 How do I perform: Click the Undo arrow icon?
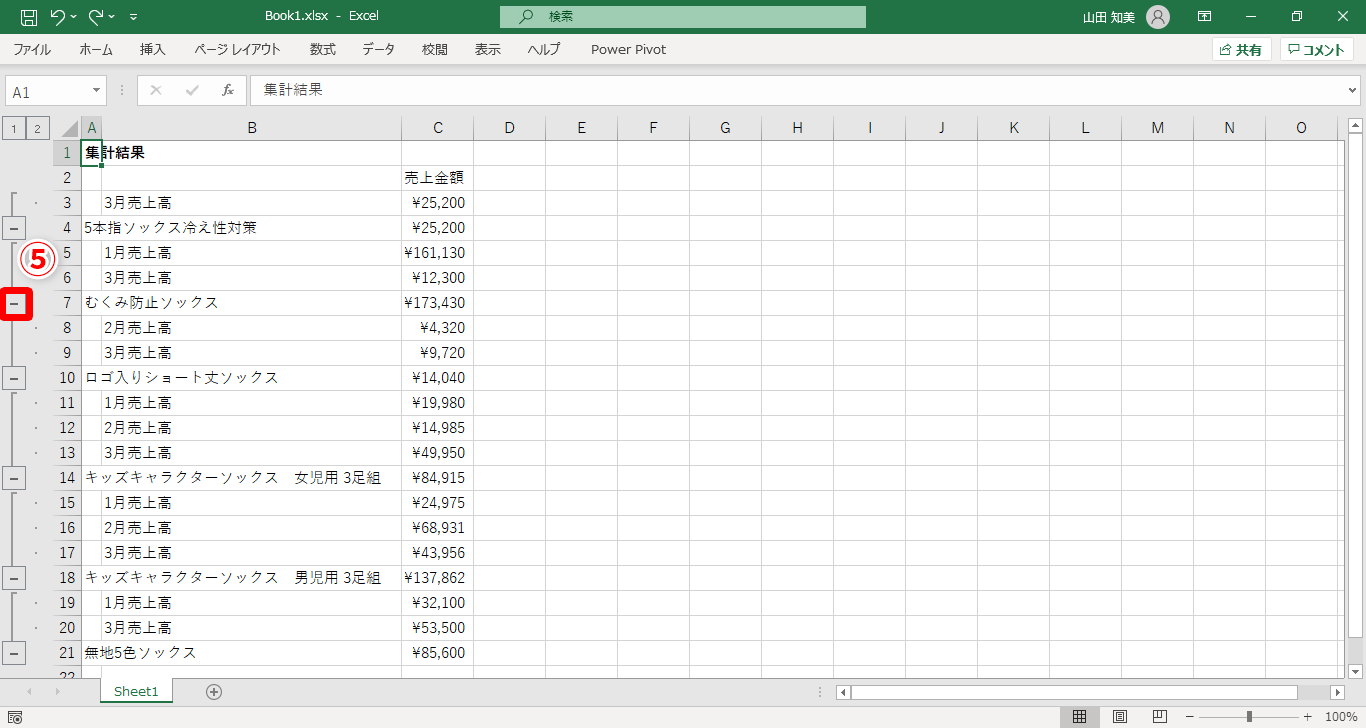pyautogui.click(x=57, y=17)
